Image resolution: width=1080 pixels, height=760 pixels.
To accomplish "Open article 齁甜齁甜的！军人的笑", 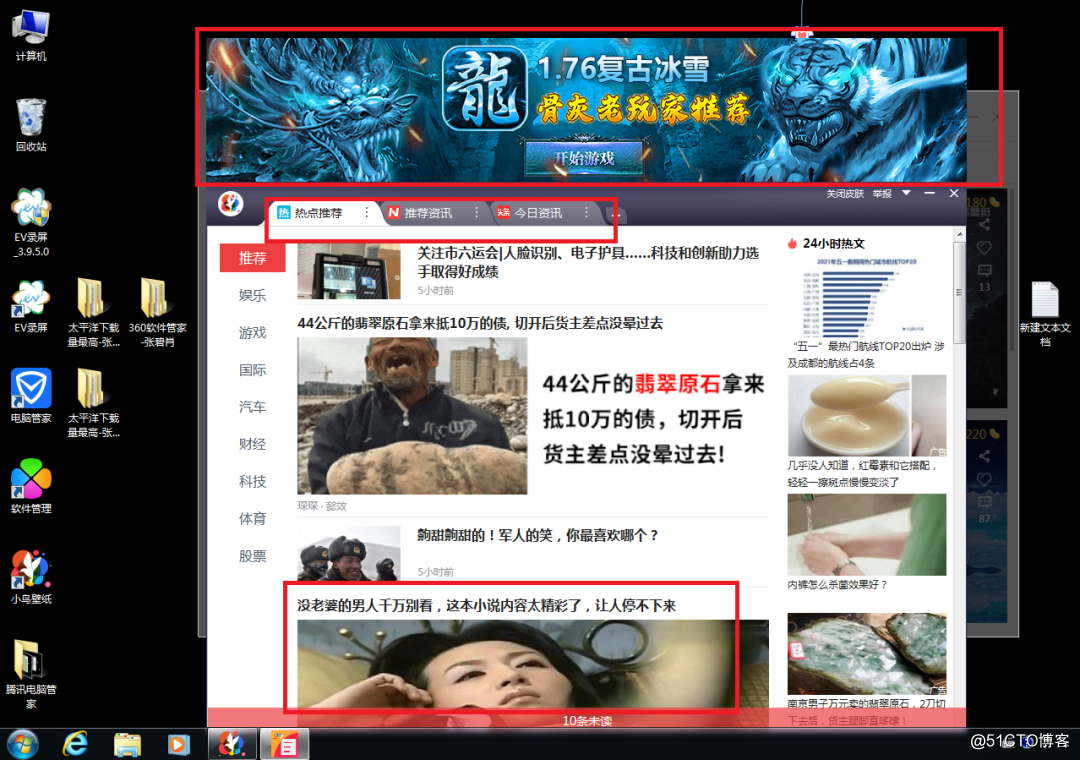I will [x=538, y=535].
